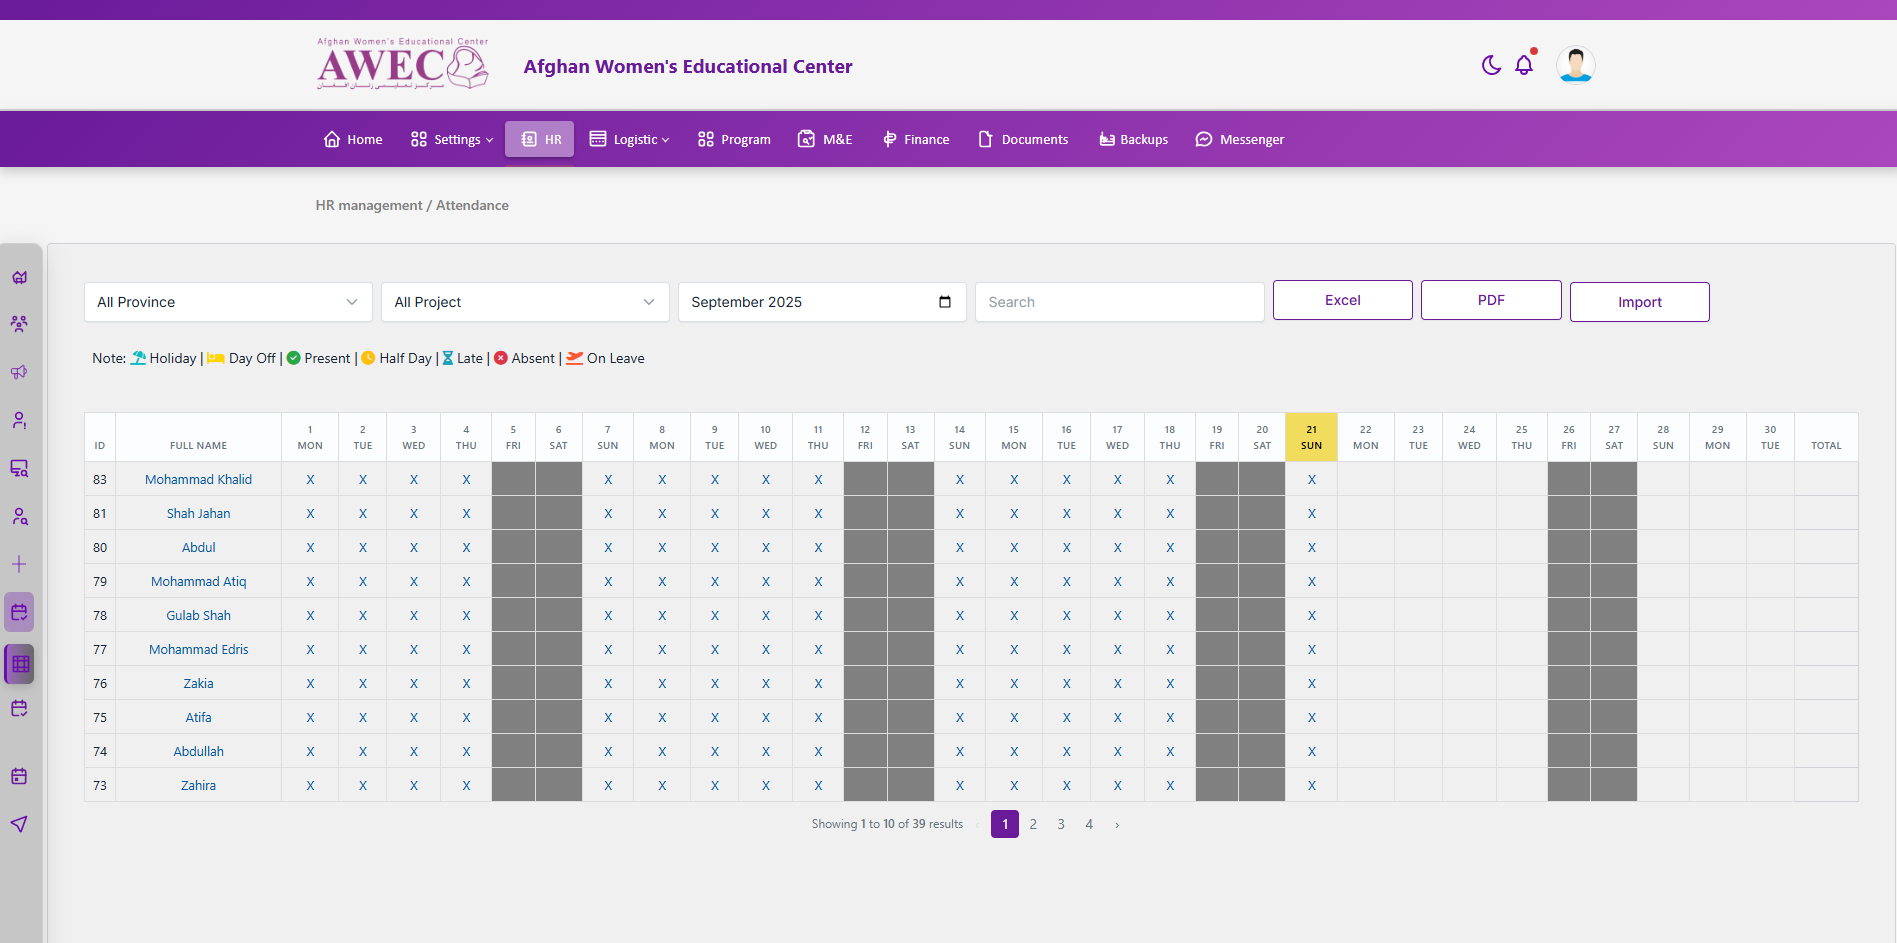Open the megaphone announcements icon in sidebar
The width and height of the screenshot is (1897, 943).
(x=19, y=371)
